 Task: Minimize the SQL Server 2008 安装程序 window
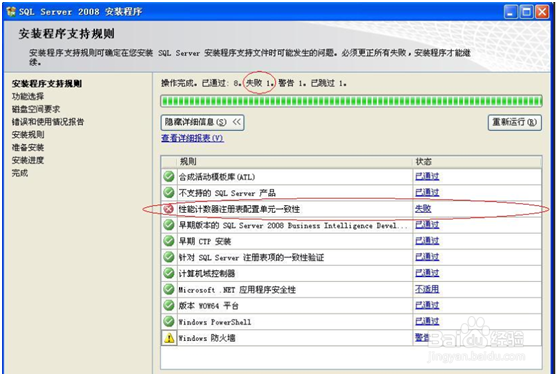pyautogui.click(x=511, y=12)
